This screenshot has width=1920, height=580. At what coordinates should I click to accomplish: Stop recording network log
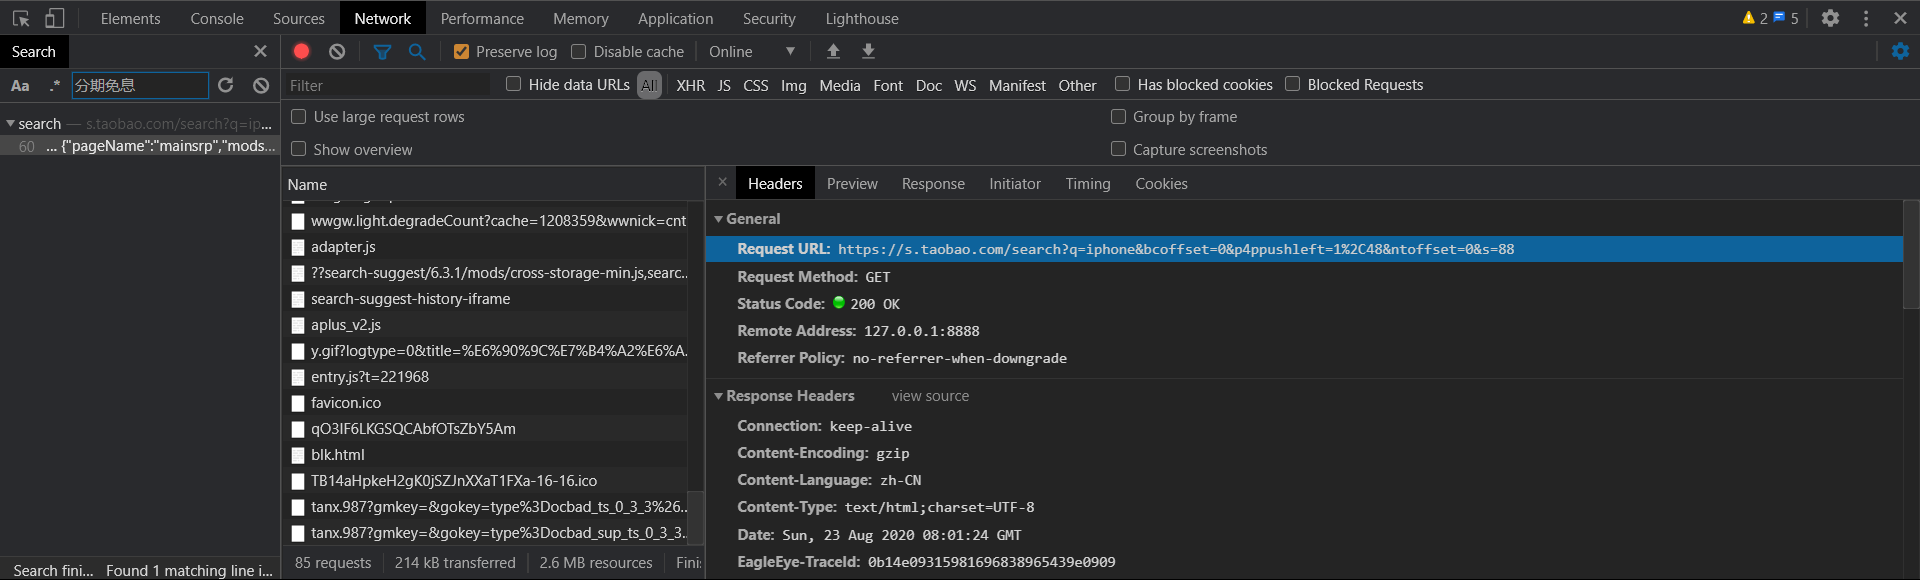tap(301, 51)
